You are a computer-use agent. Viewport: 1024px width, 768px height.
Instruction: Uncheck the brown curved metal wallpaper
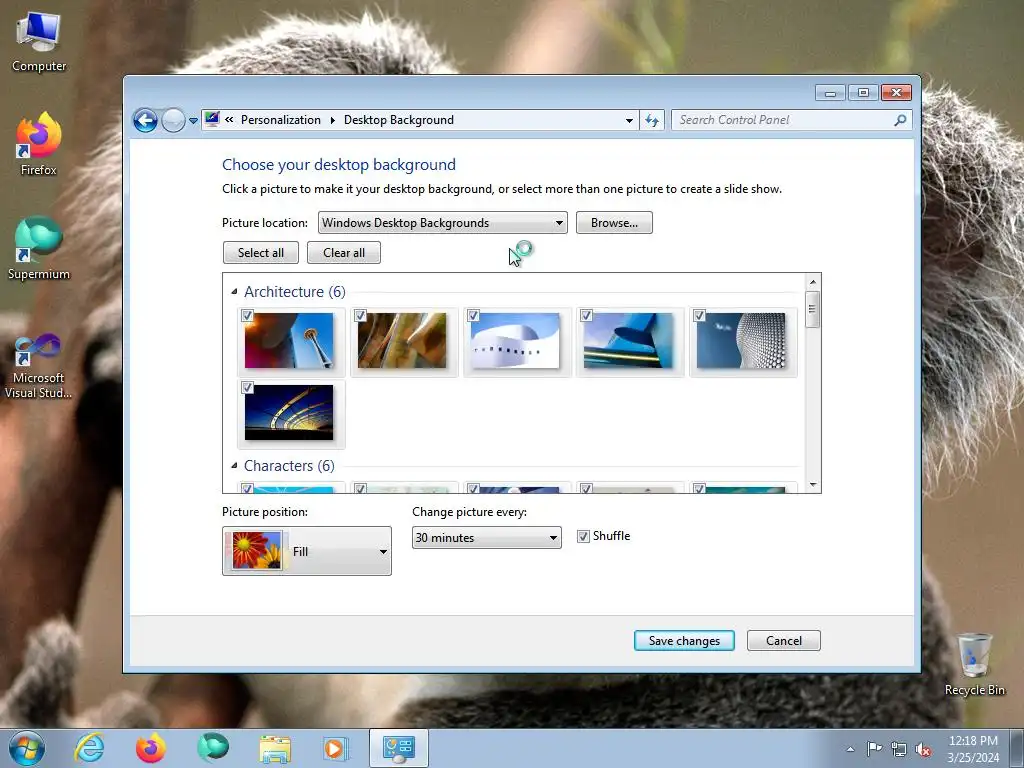point(360,315)
